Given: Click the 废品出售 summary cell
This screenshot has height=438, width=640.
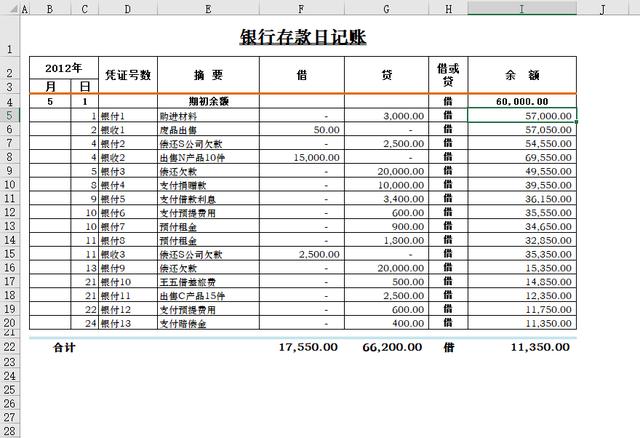Looking at the screenshot, I should tap(208, 130).
